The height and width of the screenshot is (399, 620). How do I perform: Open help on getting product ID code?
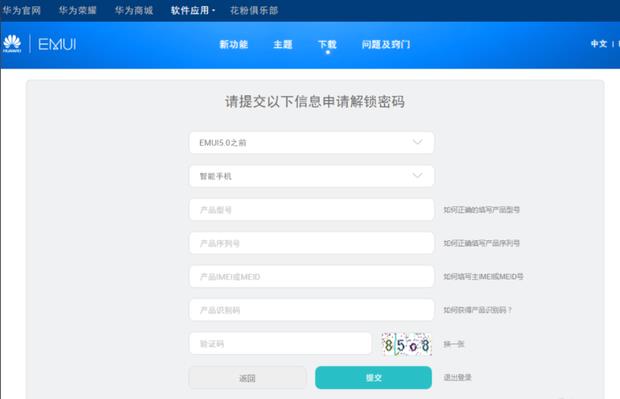478,310
